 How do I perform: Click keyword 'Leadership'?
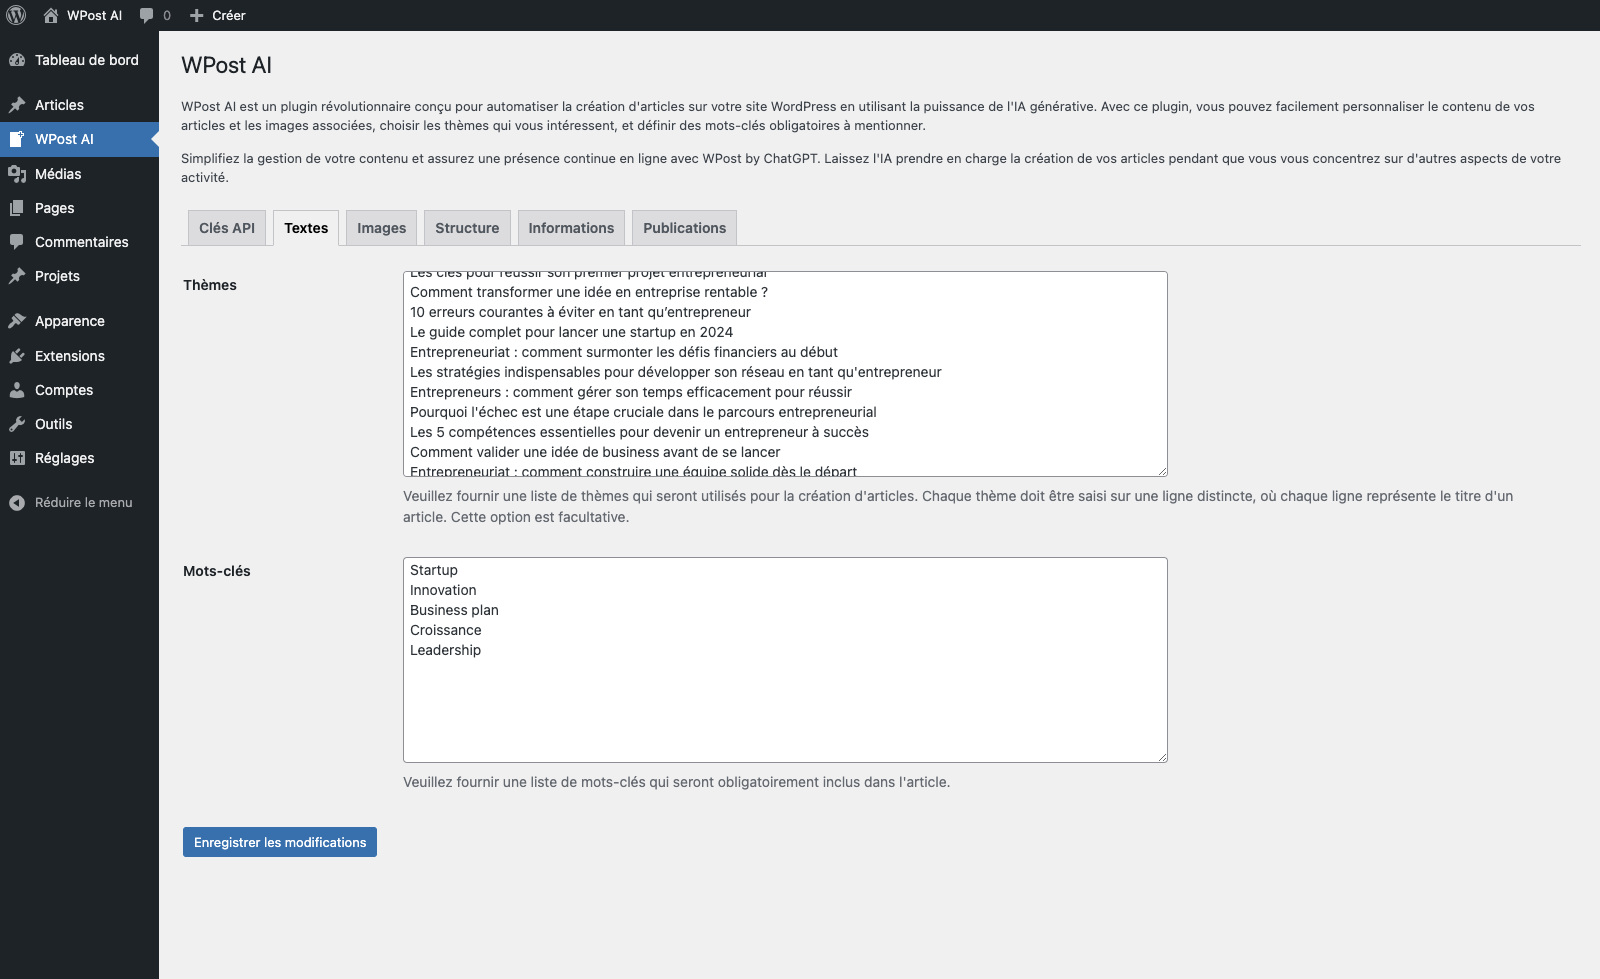click(445, 650)
